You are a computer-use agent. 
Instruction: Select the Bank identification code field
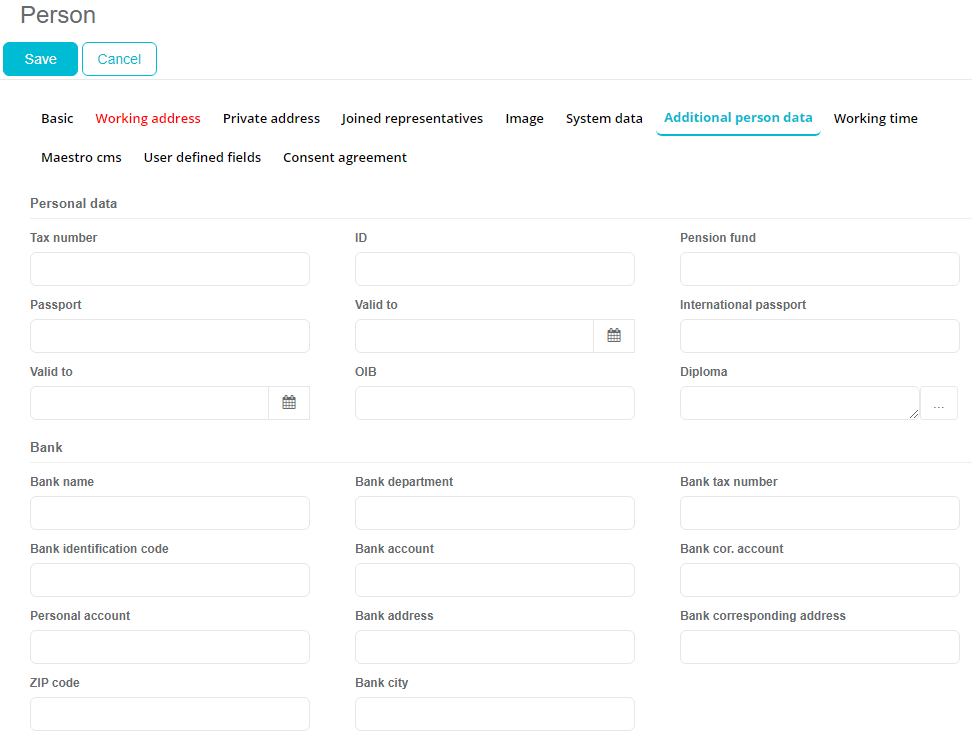pos(170,580)
